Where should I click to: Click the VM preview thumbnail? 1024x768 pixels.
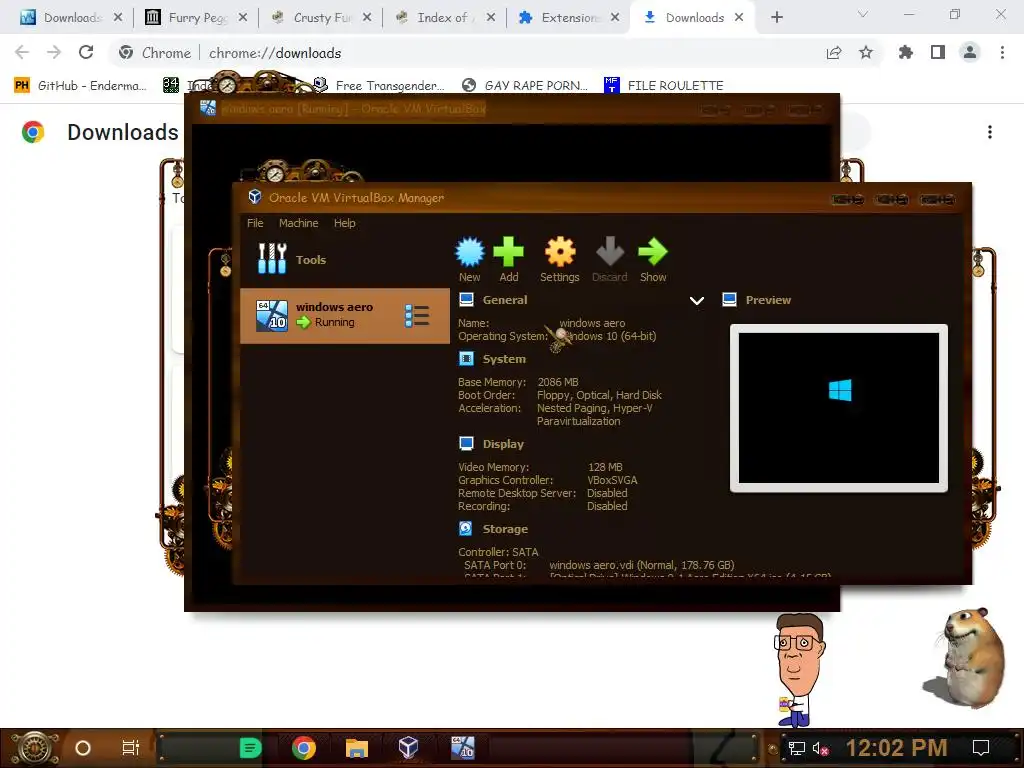[x=839, y=408]
